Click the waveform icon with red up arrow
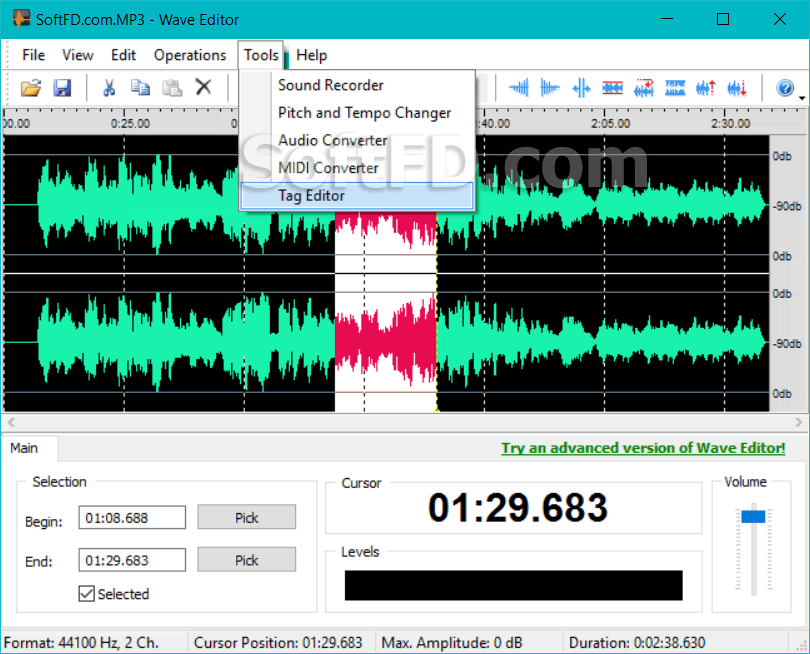This screenshot has width=810, height=654. [x=706, y=88]
